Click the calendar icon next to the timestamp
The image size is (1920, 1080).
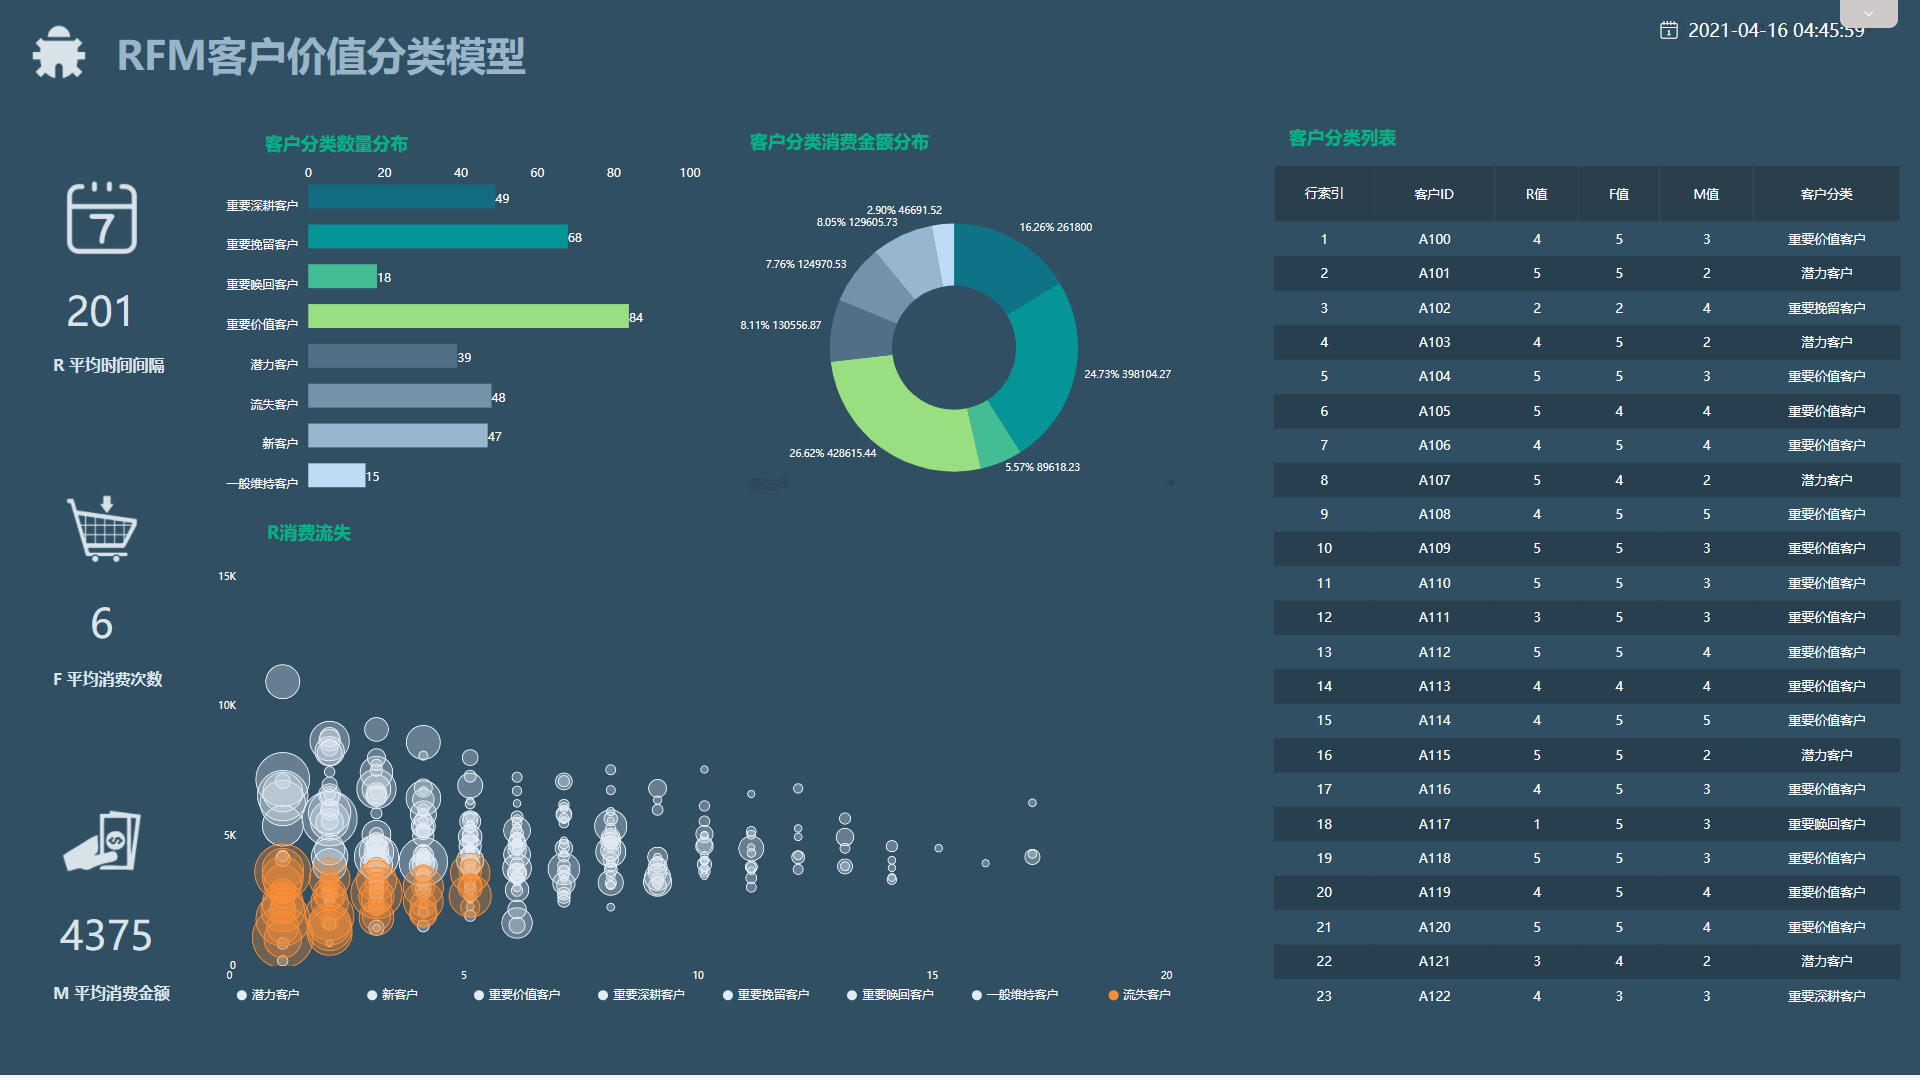1668,30
